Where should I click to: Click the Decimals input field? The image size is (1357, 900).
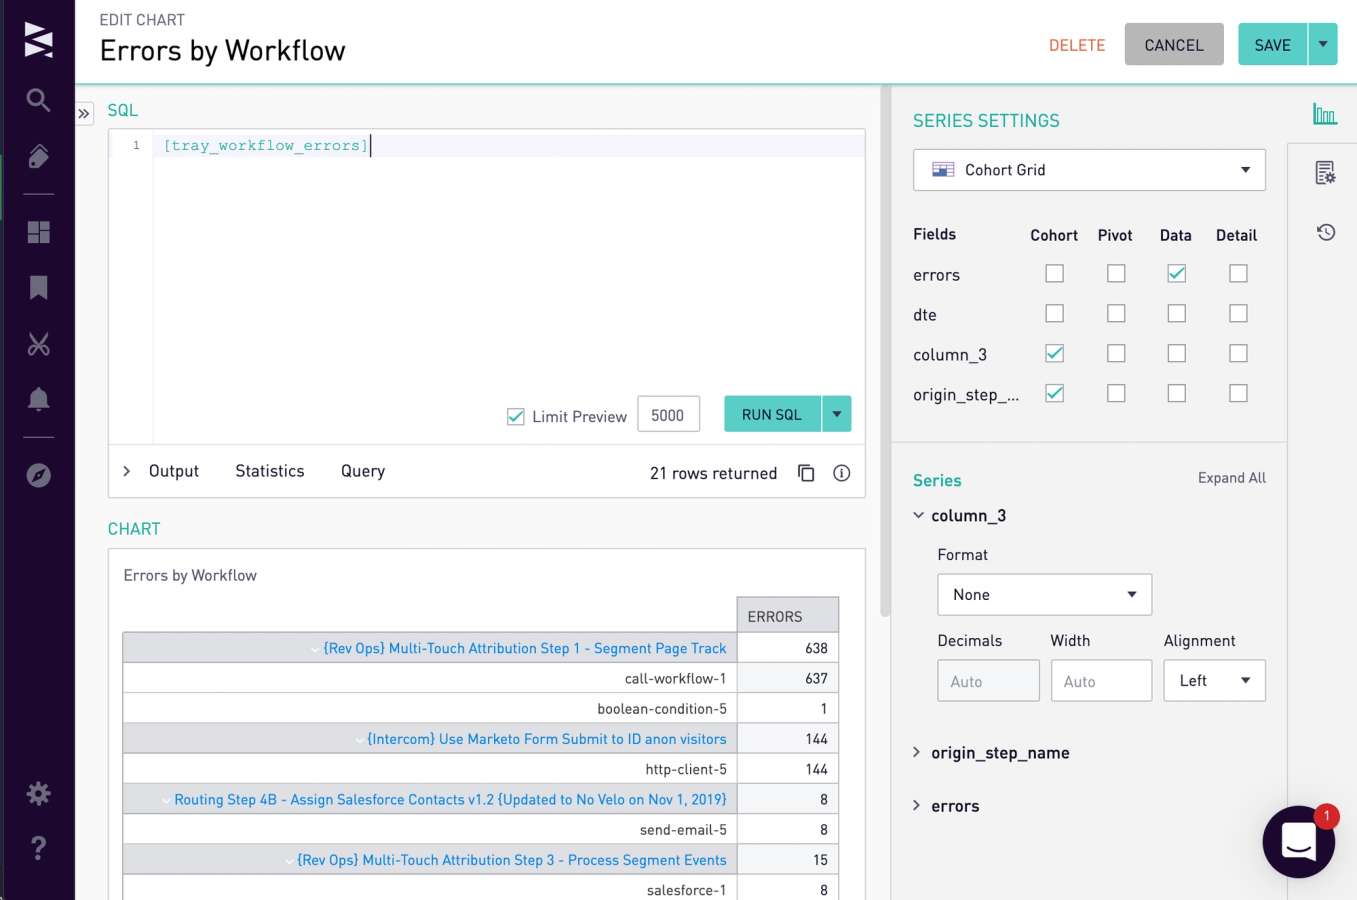(988, 680)
